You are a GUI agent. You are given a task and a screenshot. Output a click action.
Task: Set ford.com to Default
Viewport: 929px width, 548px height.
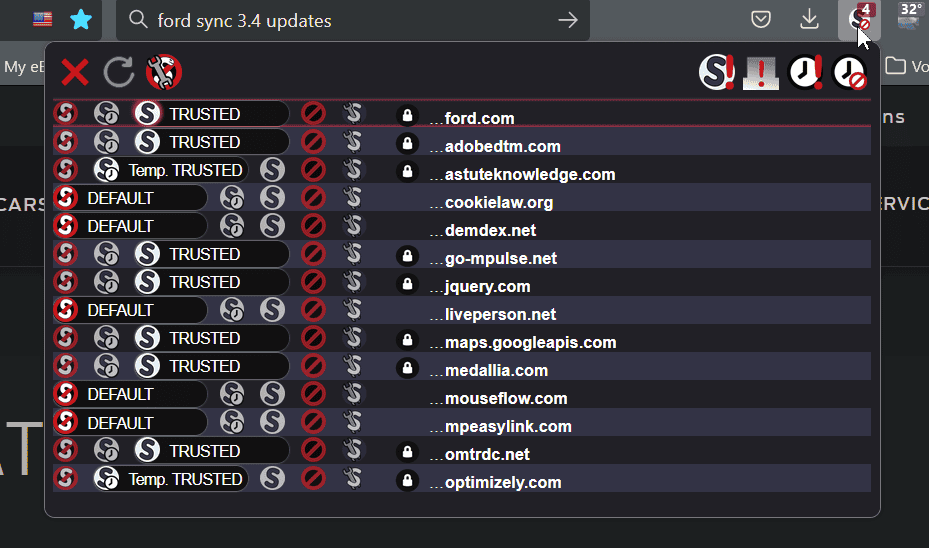click(66, 113)
